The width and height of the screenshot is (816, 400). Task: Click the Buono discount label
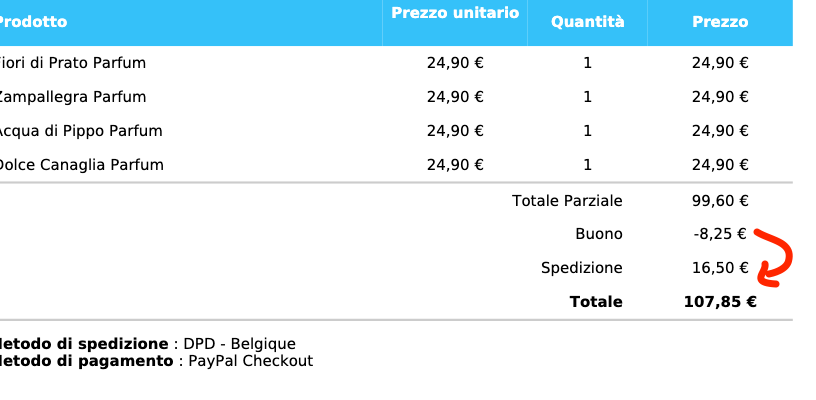(598, 234)
